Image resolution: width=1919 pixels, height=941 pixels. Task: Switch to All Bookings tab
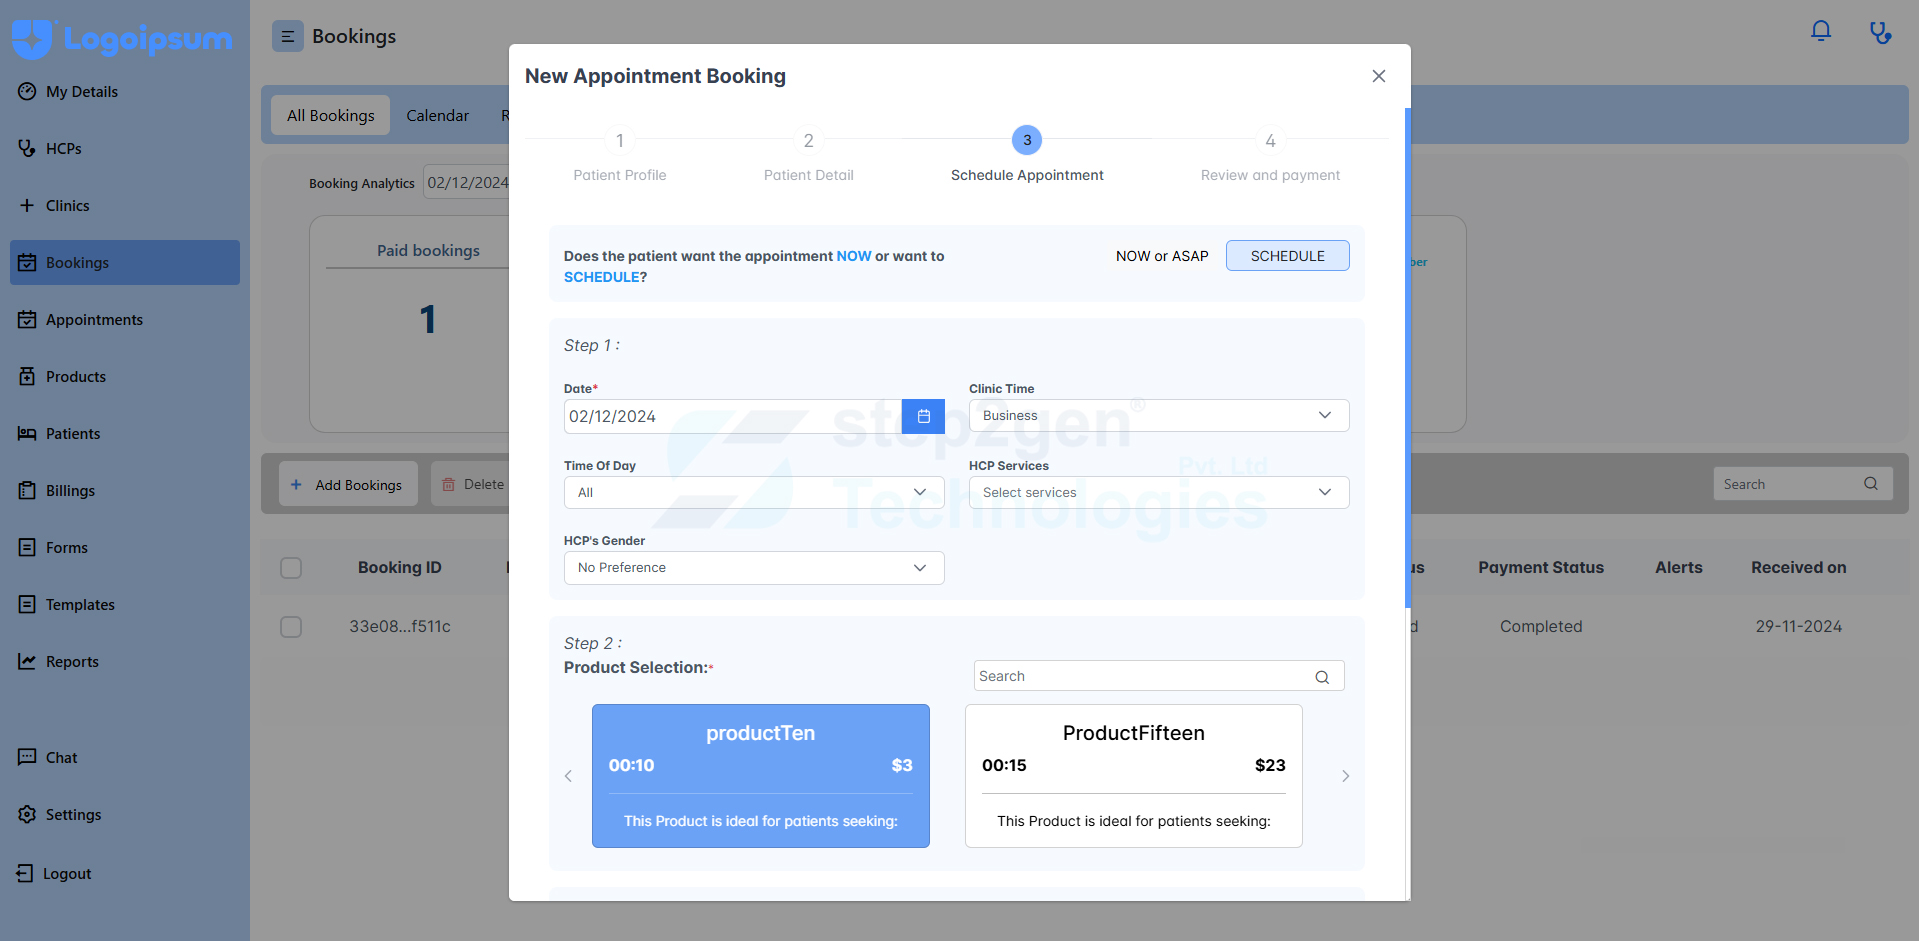point(331,116)
